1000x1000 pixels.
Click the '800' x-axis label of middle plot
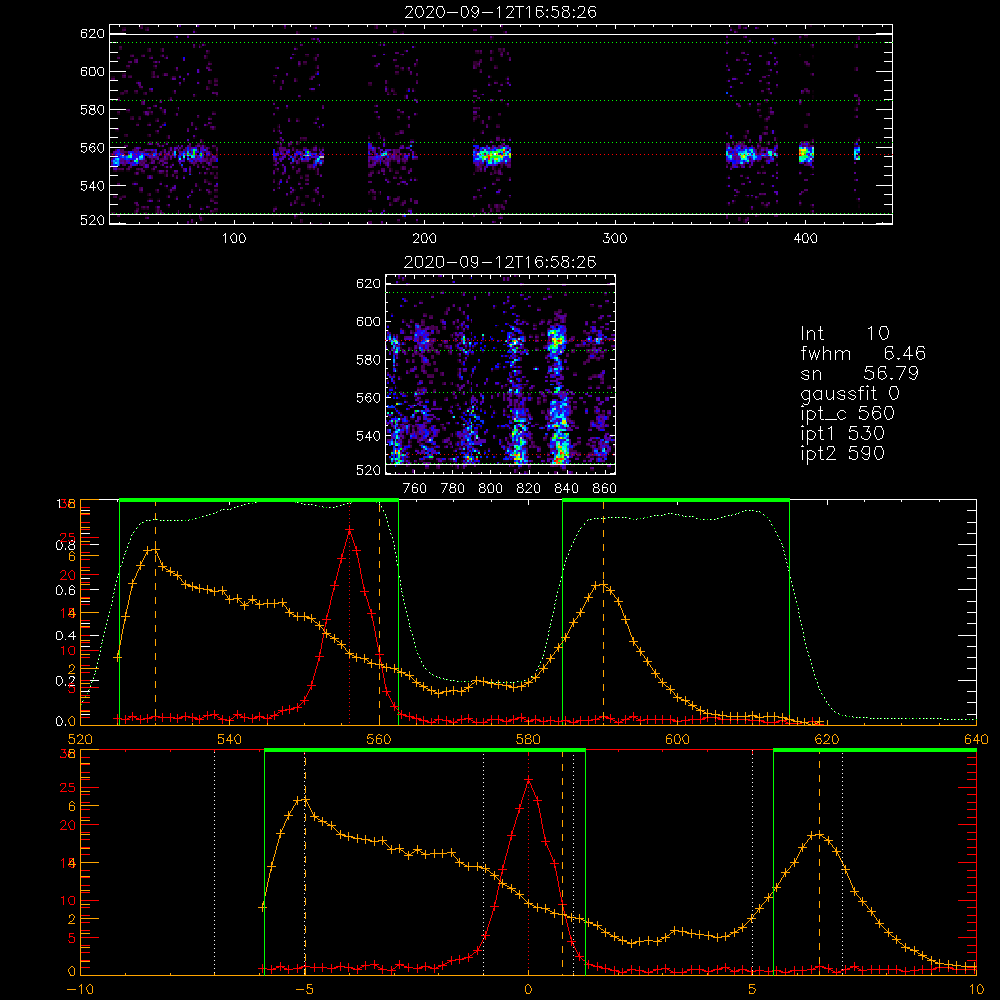tap(490, 489)
